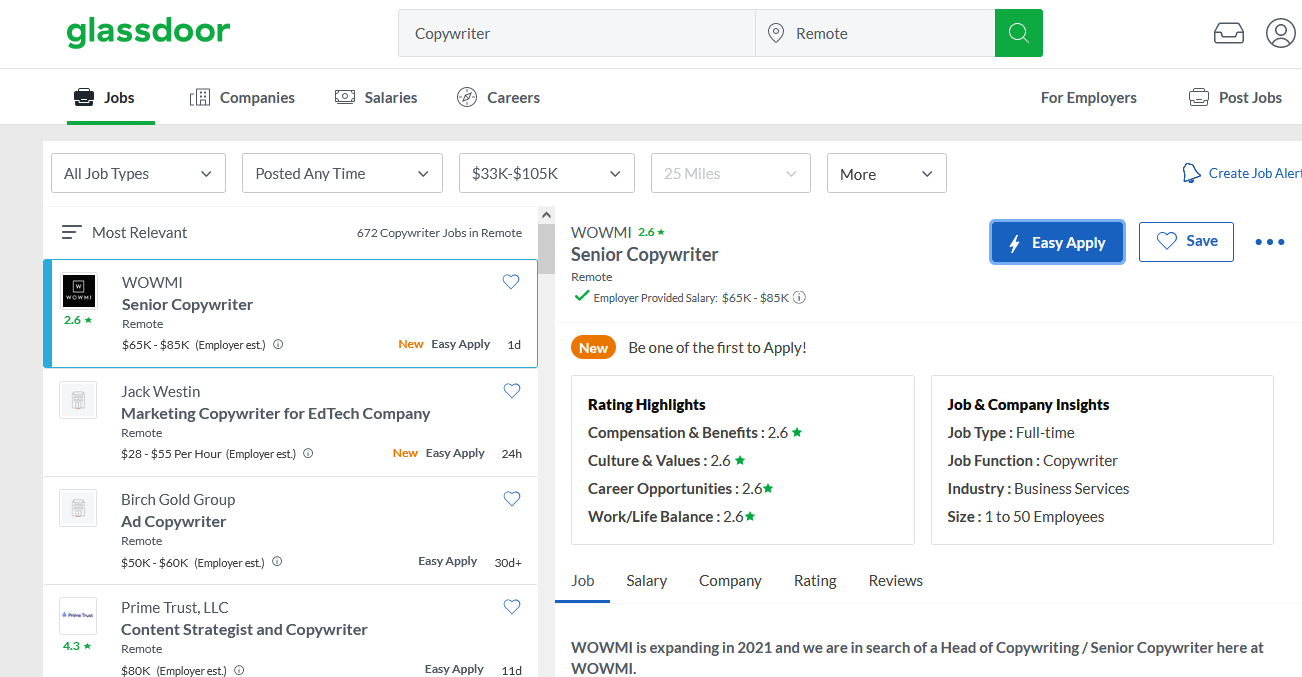This screenshot has height=677, width=1302.
Task: Click info icon next to $65K - $85K estimate
Action: click(278, 345)
